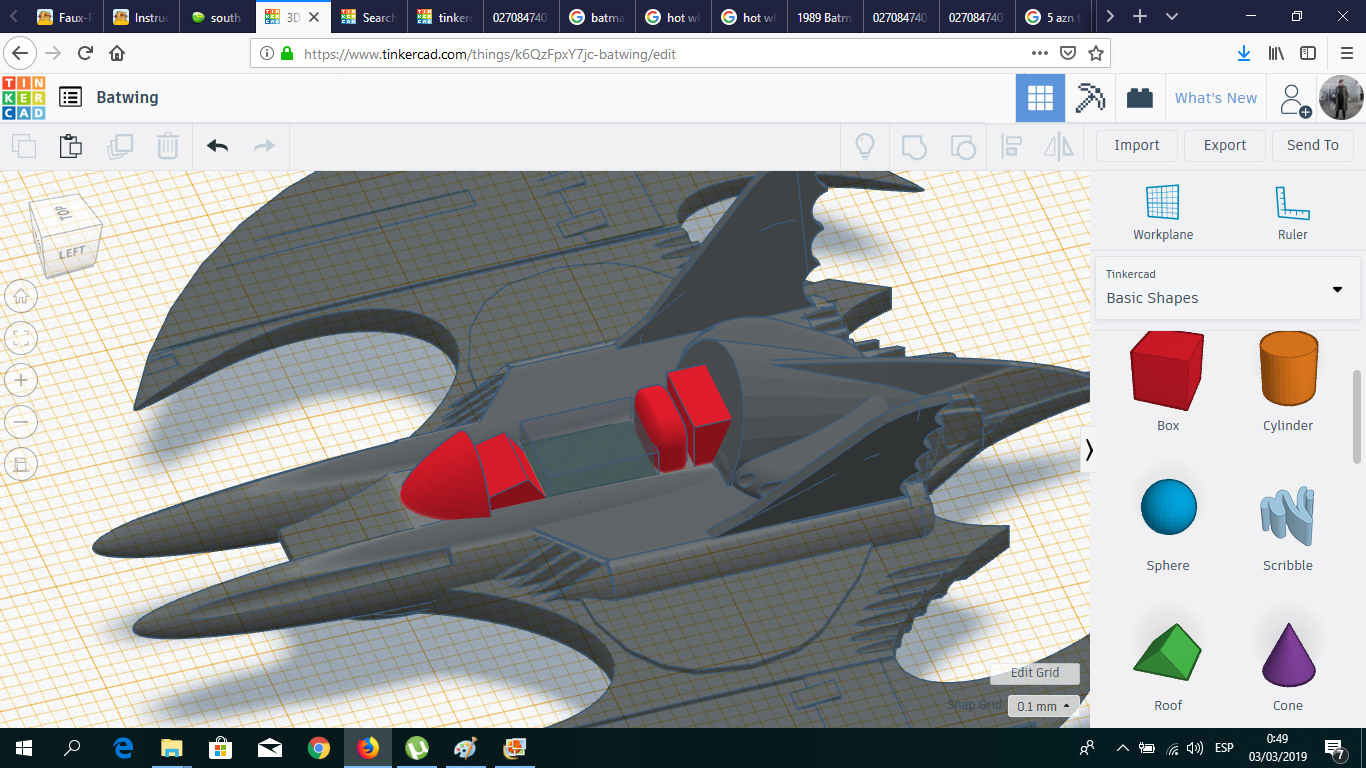Toggle orthographic/perspective view
The image size is (1366, 768).
click(x=21, y=464)
